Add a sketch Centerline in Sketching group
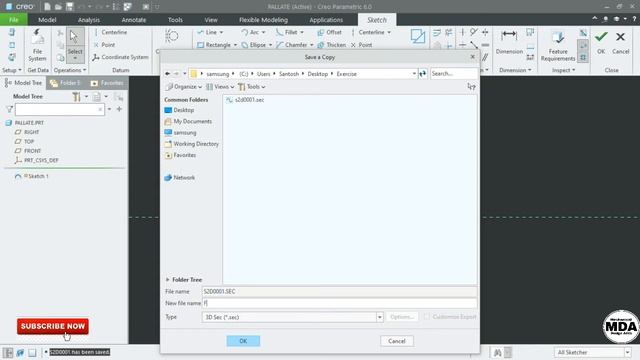640x360 pixels. [x=371, y=32]
